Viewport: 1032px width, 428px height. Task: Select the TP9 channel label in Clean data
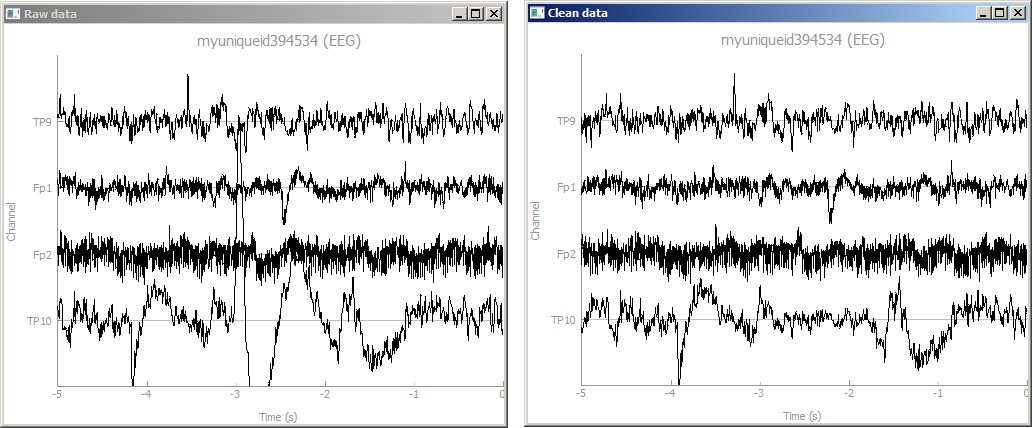pos(565,121)
